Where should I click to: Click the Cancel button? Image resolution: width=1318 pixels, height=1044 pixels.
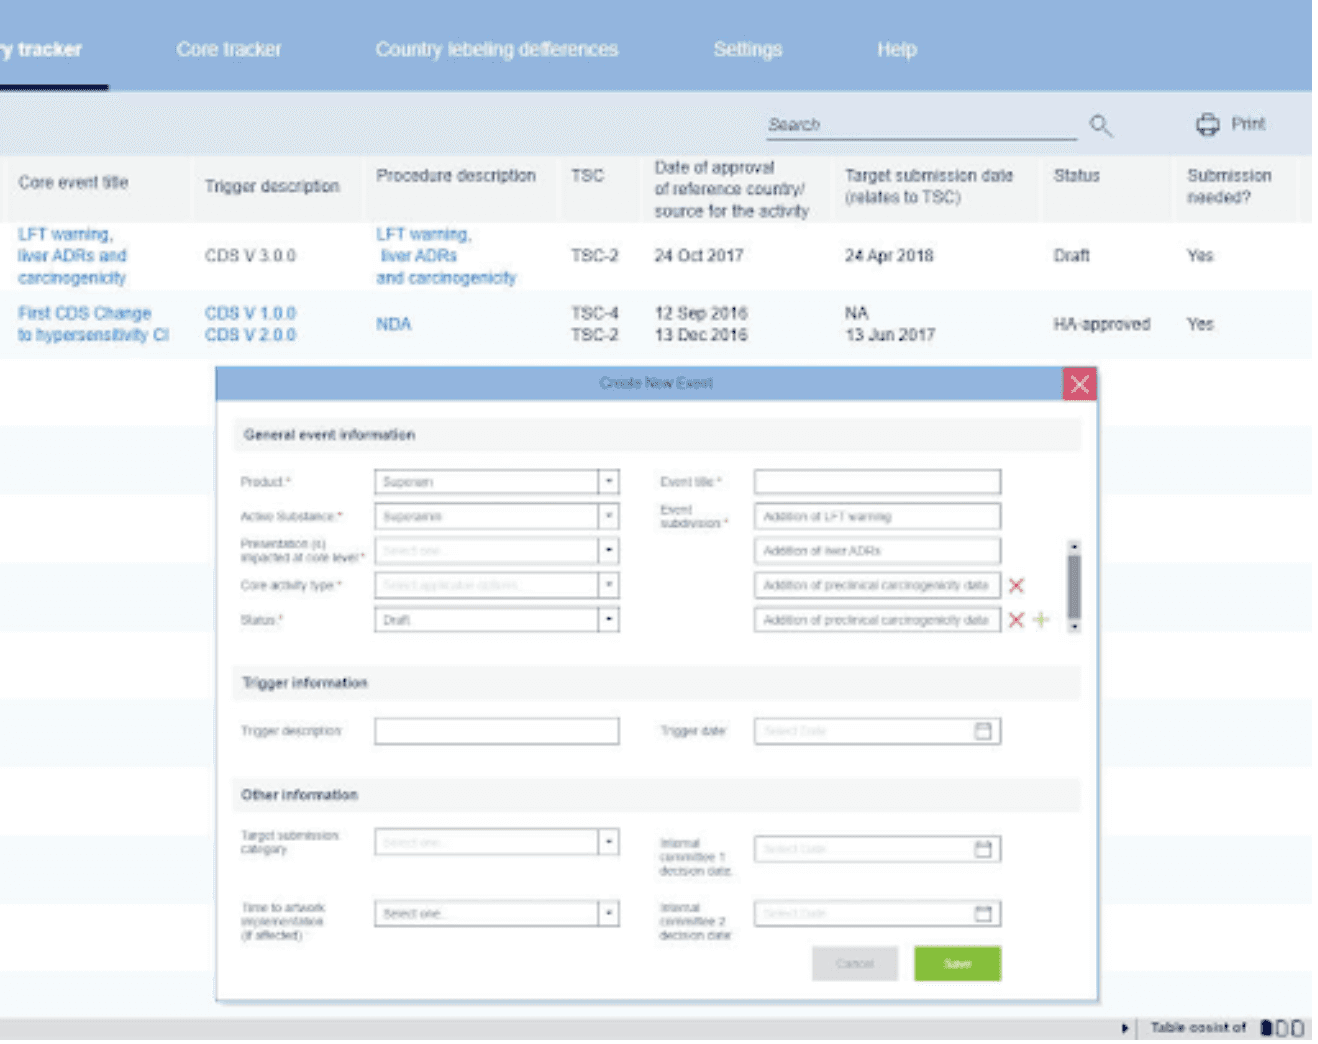pyautogui.click(x=854, y=964)
